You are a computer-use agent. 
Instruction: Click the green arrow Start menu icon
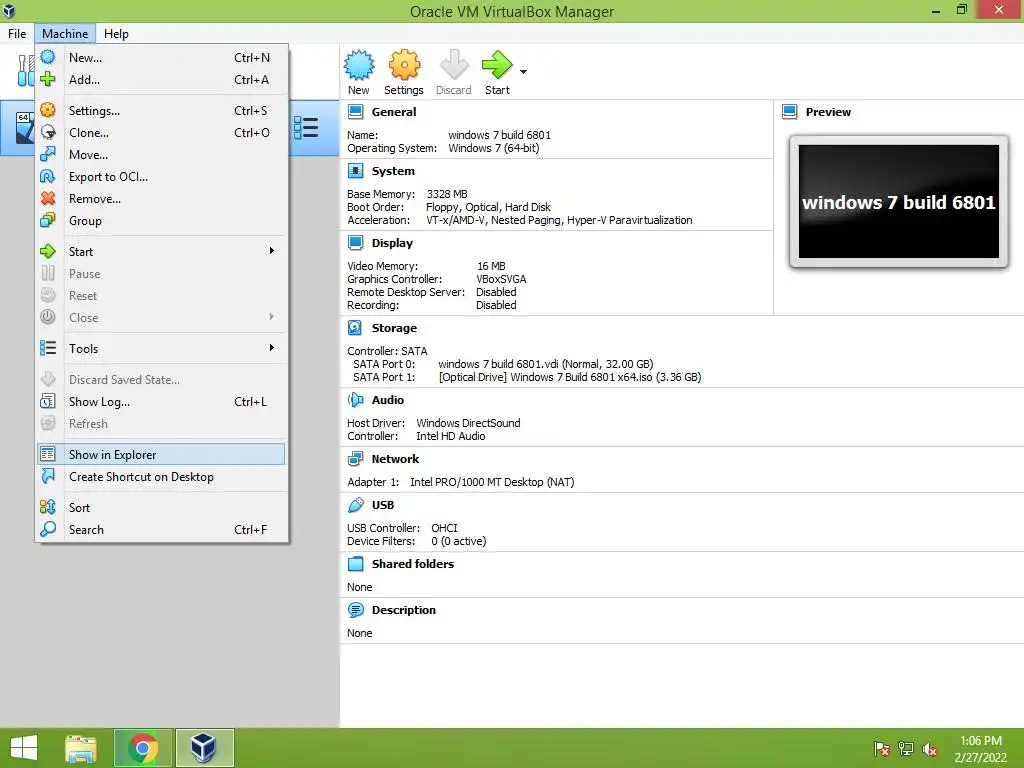pos(48,251)
